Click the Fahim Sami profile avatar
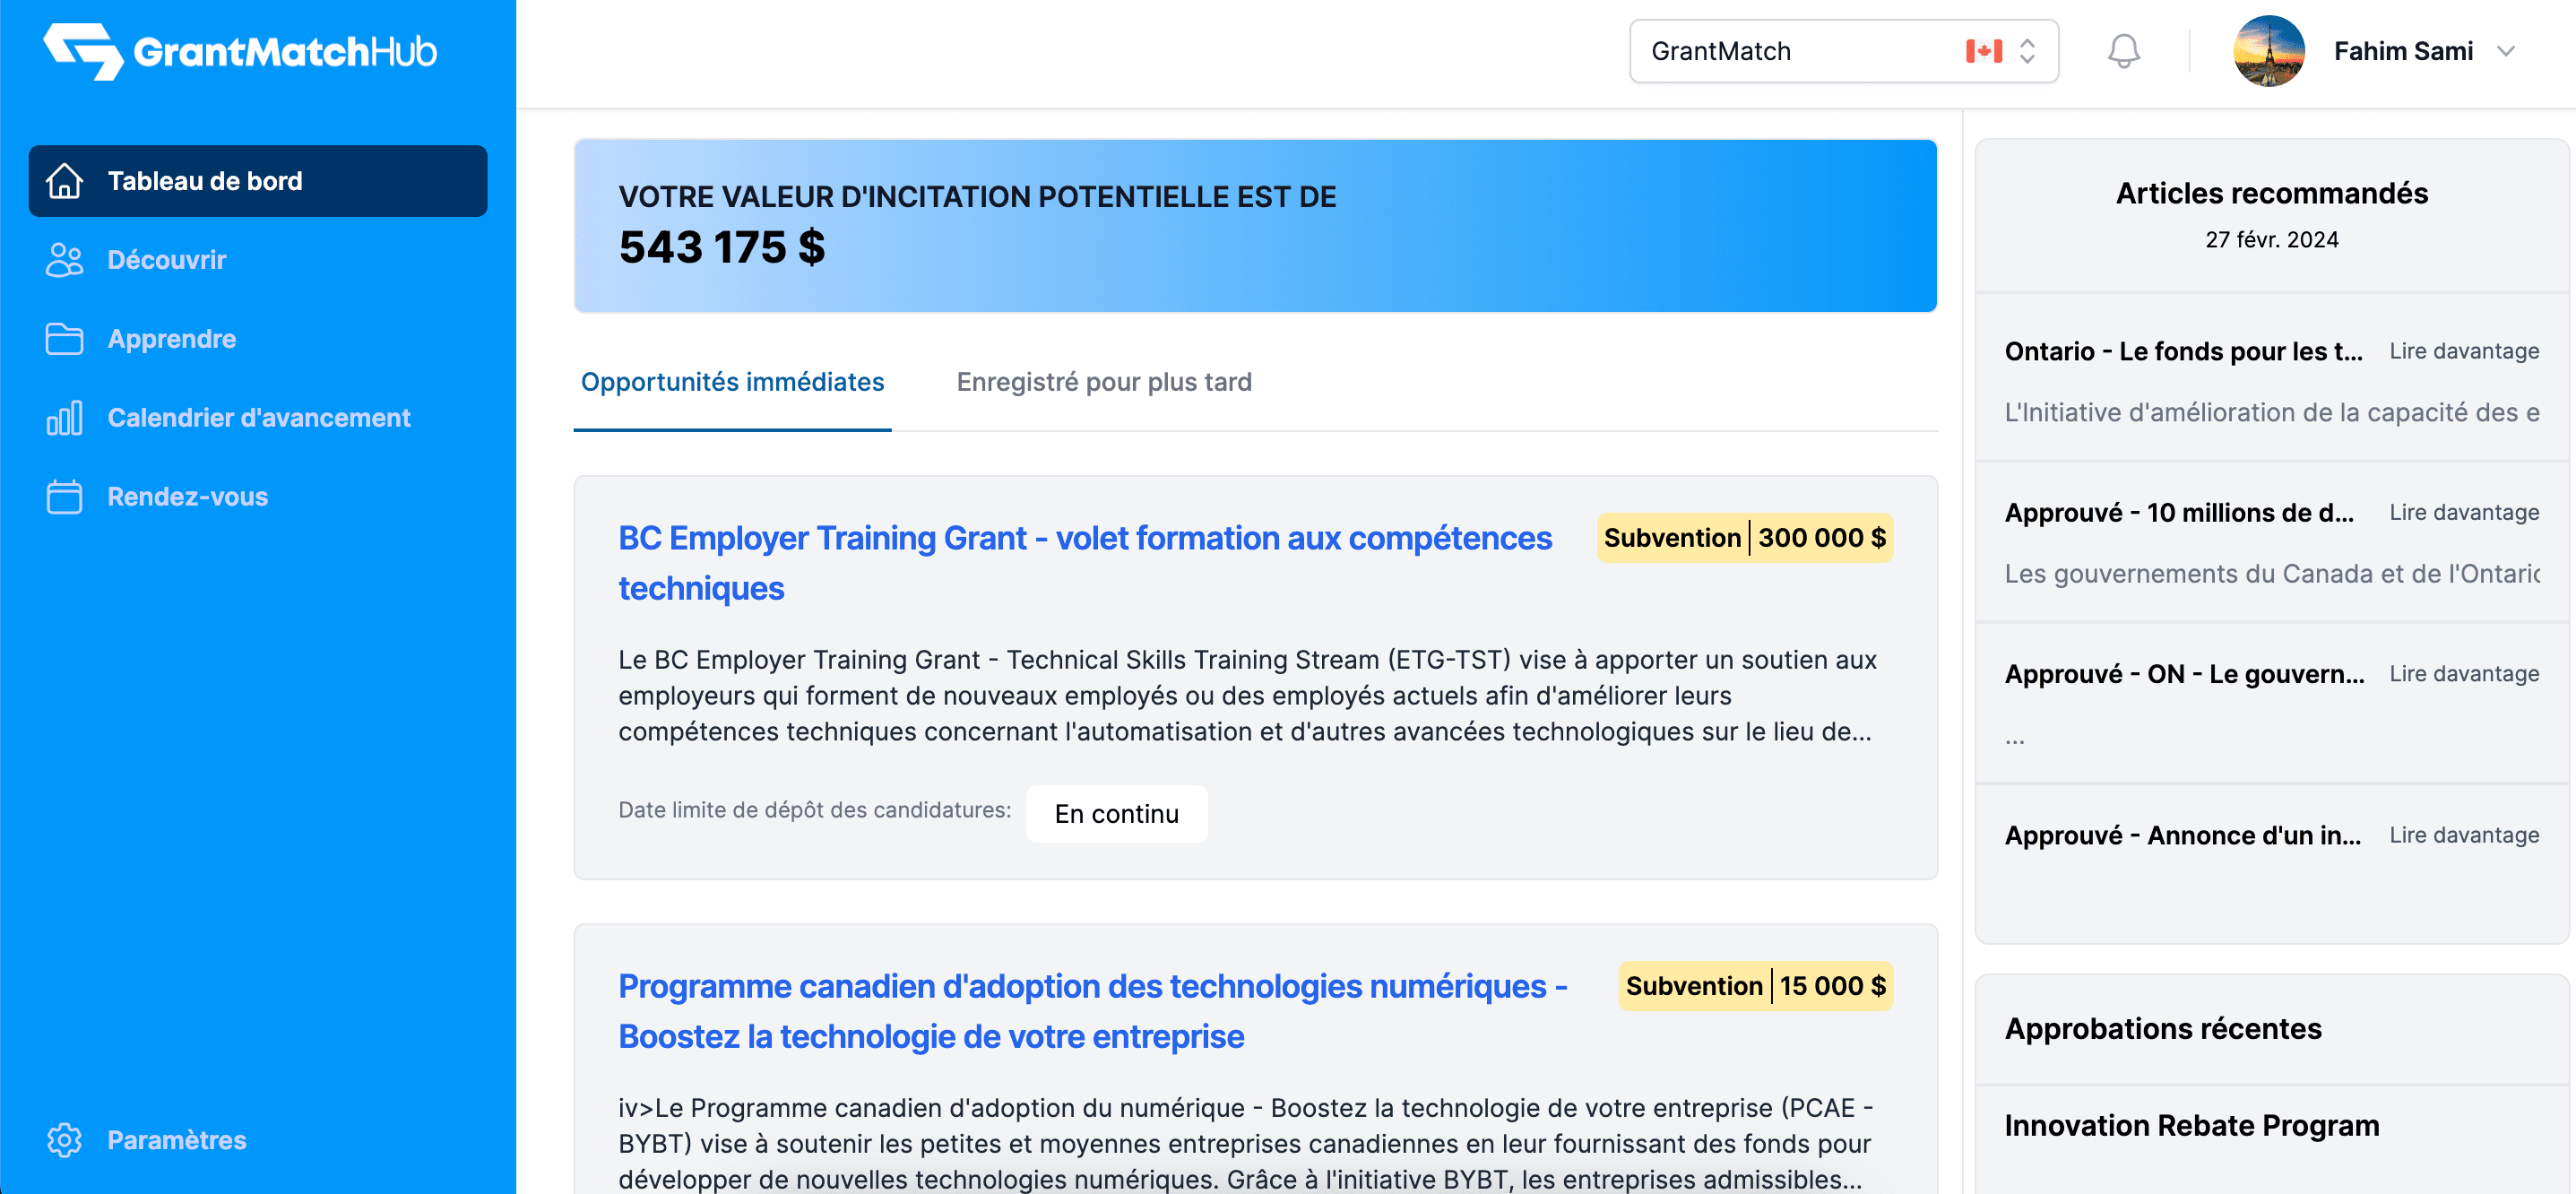This screenshot has height=1194, width=2576. tap(2269, 51)
